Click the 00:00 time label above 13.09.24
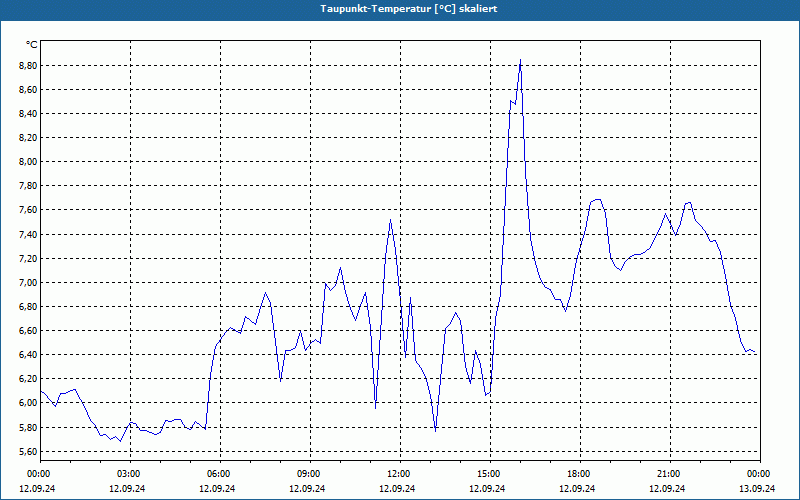This screenshot has height=500, width=800. tap(758, 474)
